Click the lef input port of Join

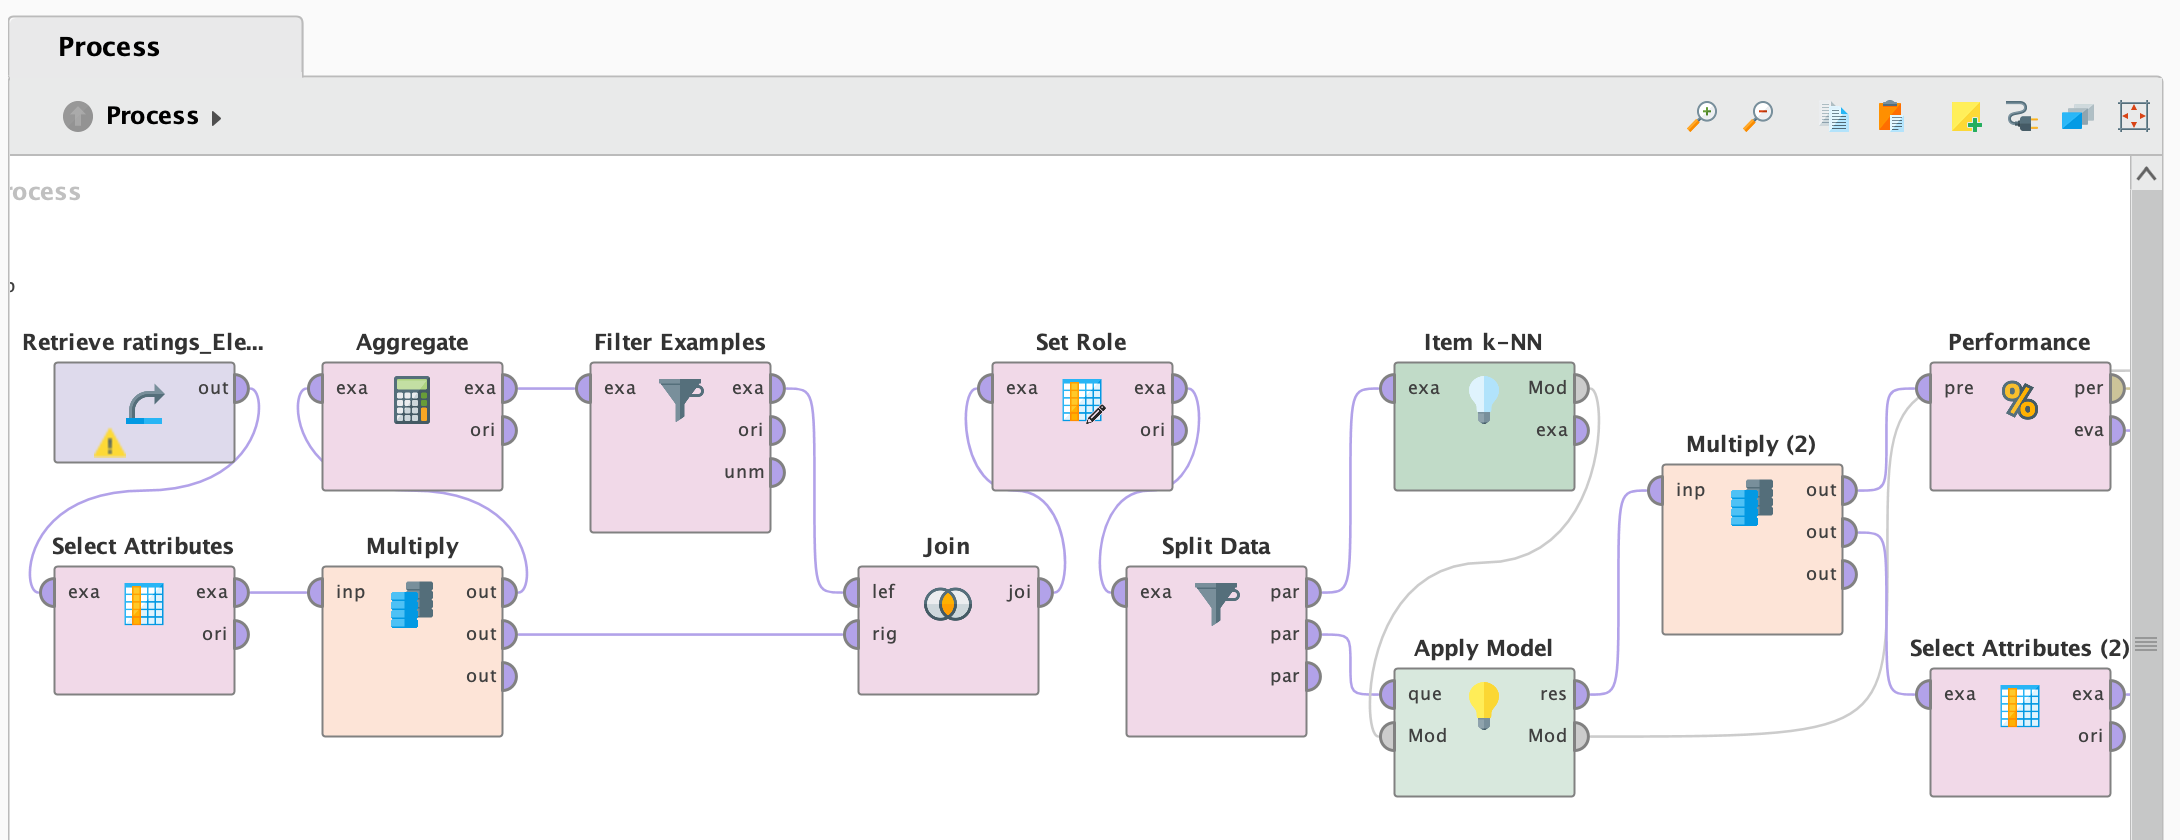coord(852,592)
